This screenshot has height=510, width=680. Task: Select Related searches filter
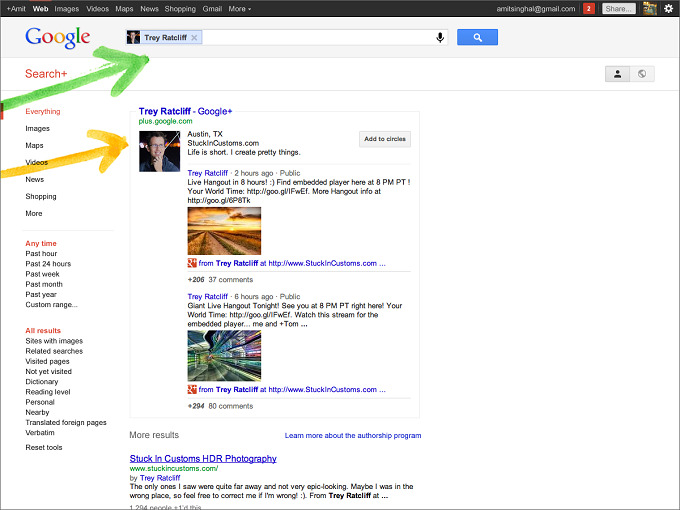point(54,351)
